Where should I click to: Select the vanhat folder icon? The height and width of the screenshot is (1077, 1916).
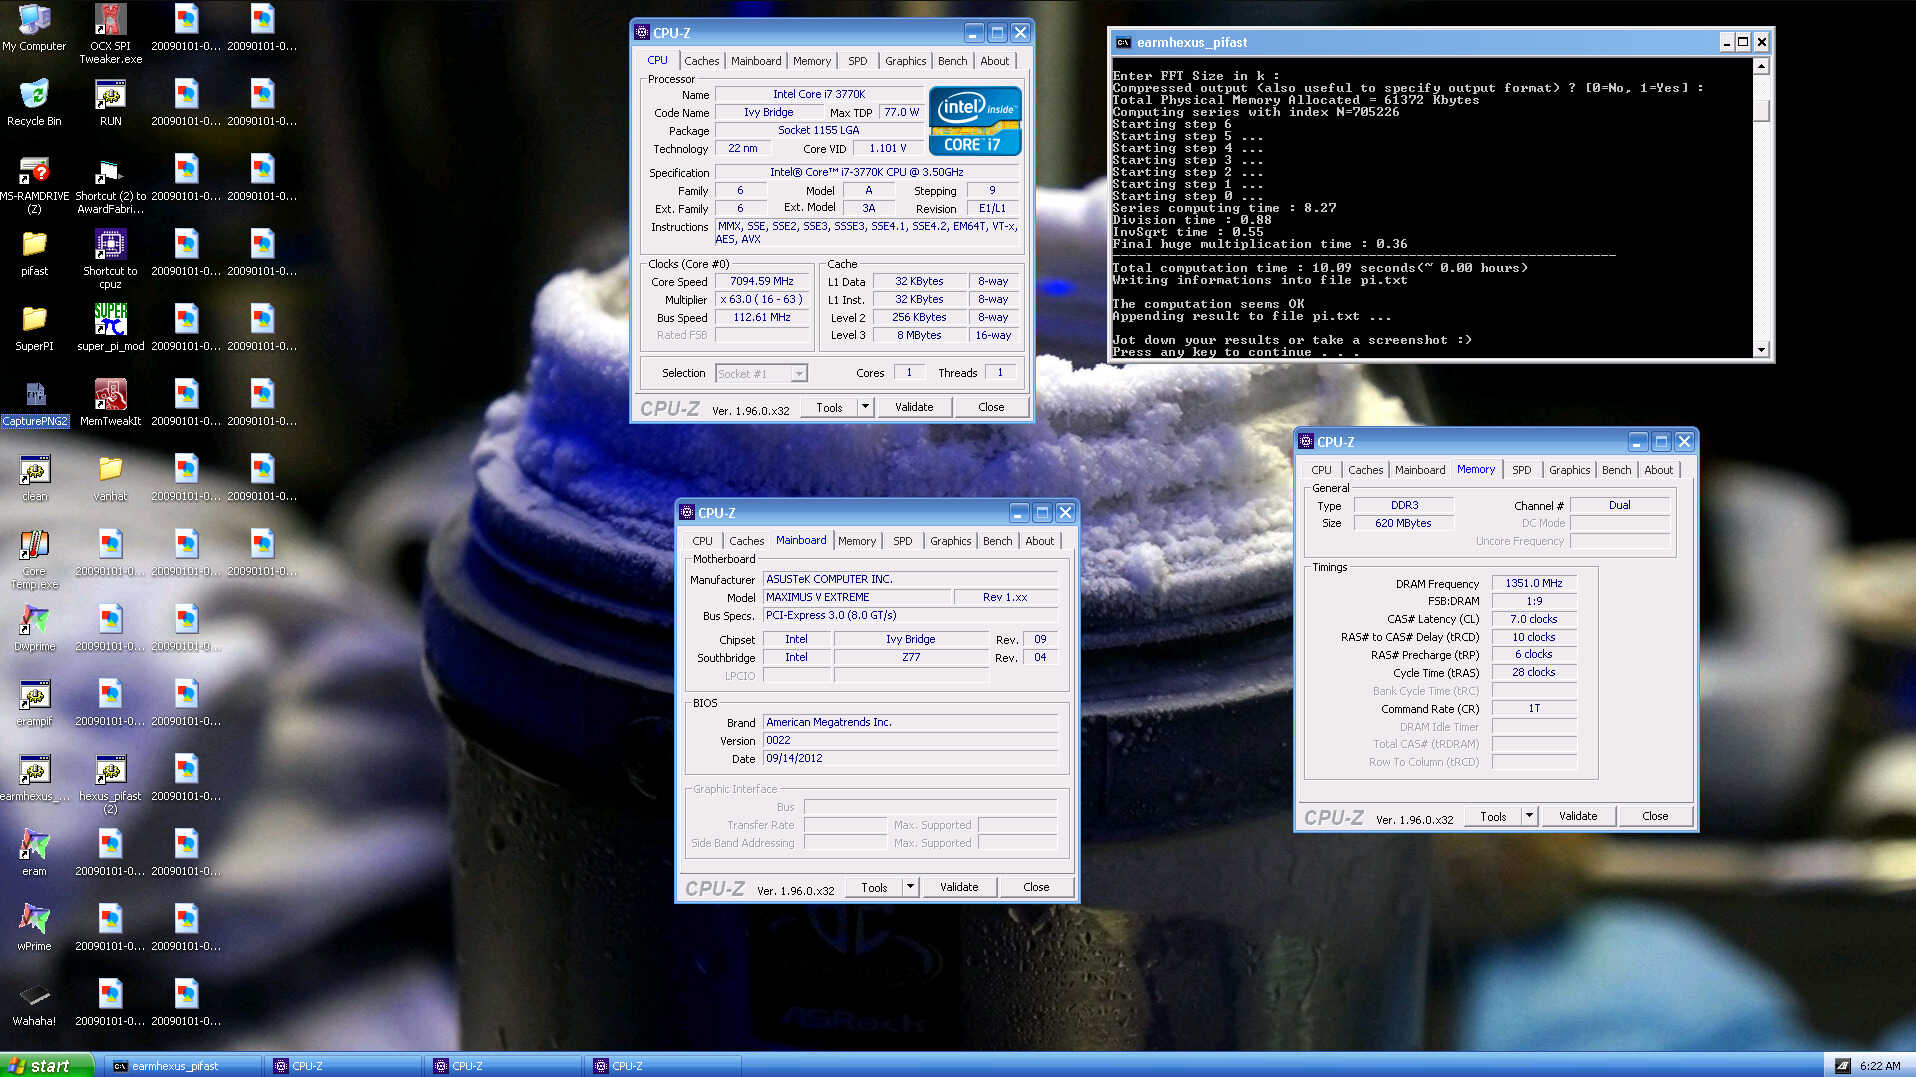point(110,478)
